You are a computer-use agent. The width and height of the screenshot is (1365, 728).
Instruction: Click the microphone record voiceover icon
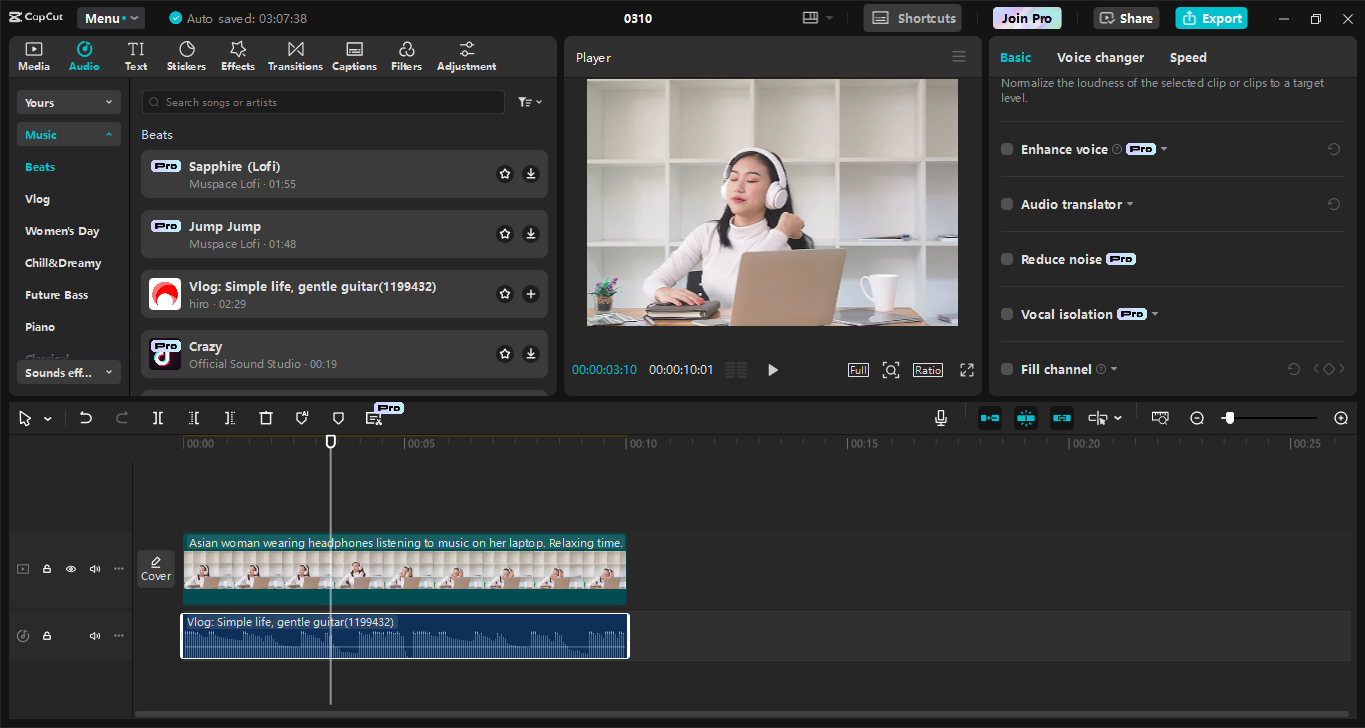coord(940,418)
